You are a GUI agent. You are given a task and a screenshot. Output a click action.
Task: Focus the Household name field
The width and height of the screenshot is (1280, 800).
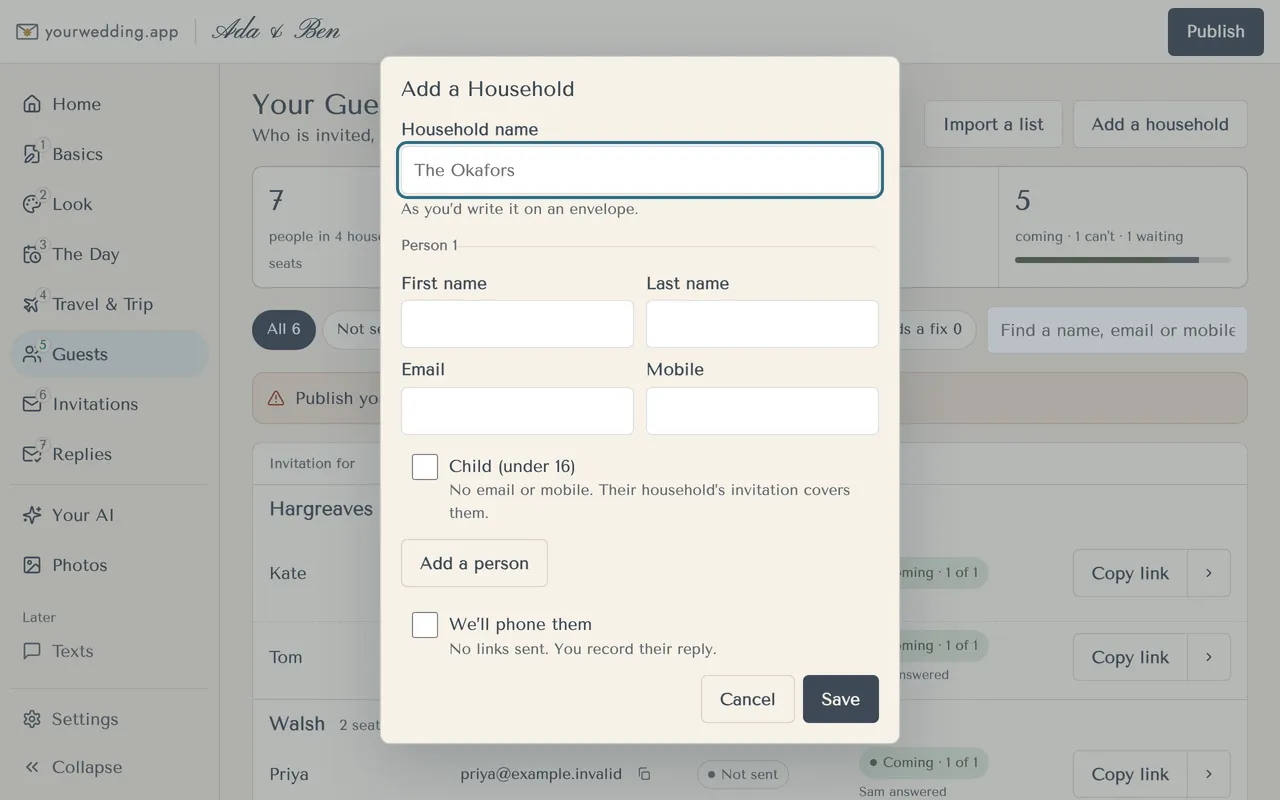pyautogui.click(x=640, y=170)
